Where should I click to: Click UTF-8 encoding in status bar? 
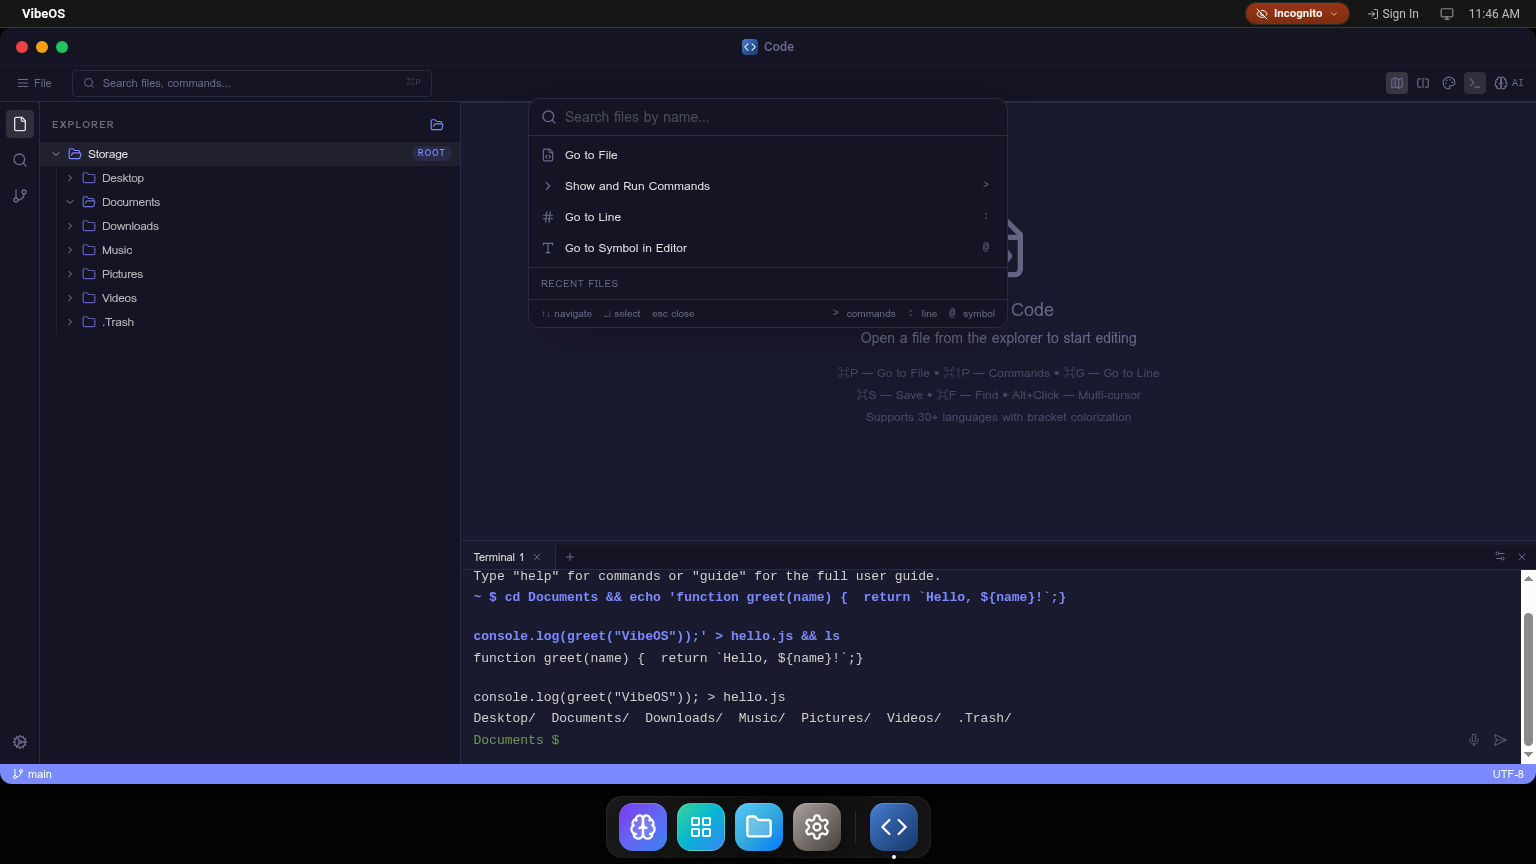[x=1508, y=774]
